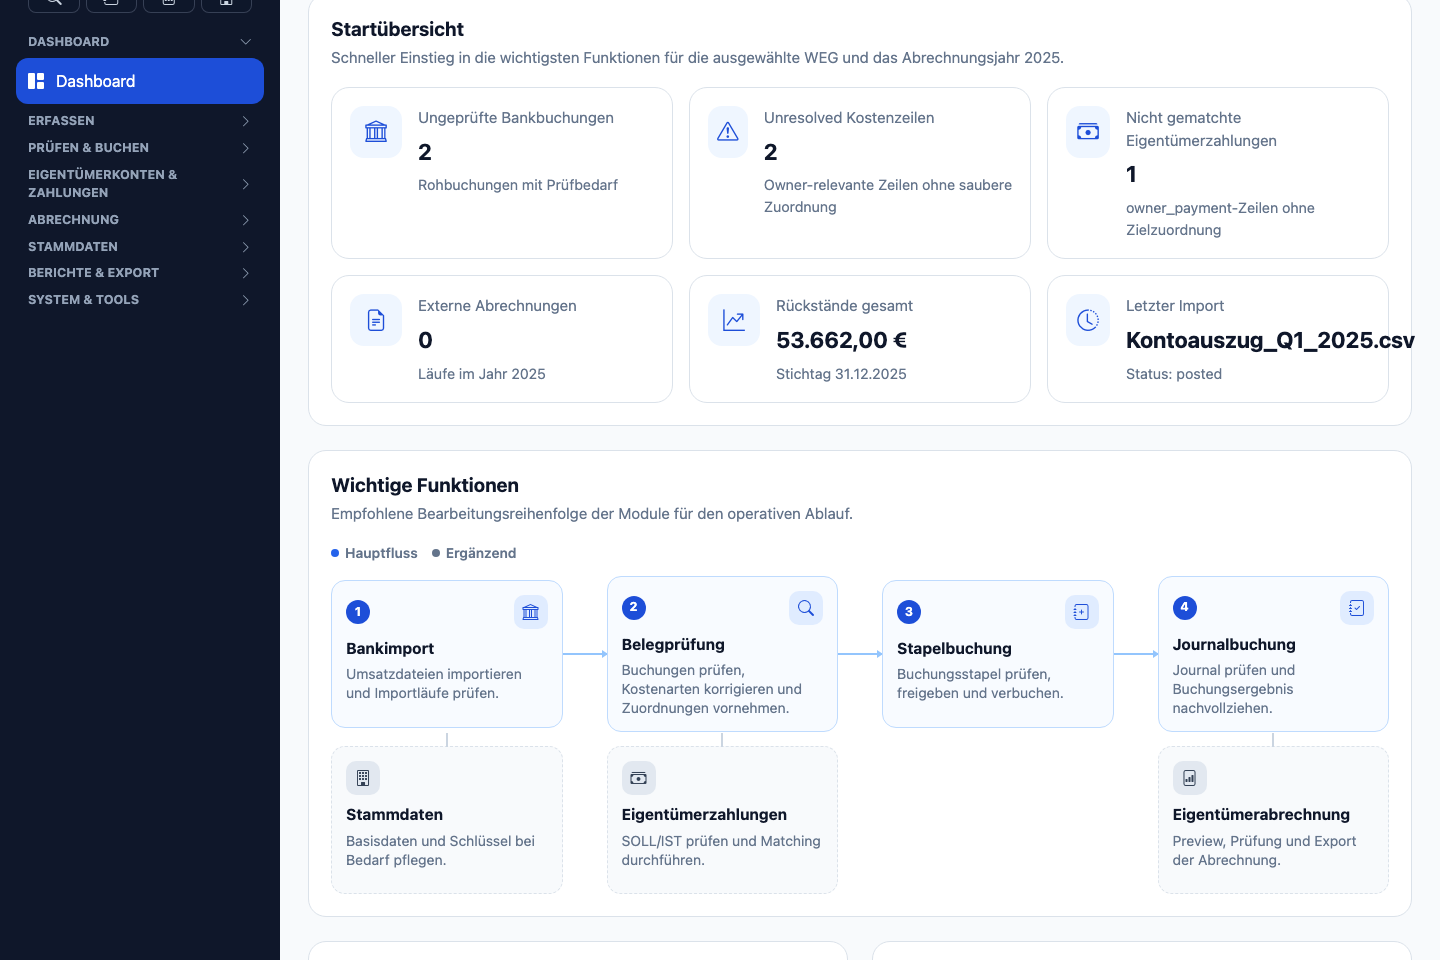This screenshot has height=960, width=1440.
Task: Click the warning triangle on Unresolved Kostenzeilen
Action: coord(728,132)
